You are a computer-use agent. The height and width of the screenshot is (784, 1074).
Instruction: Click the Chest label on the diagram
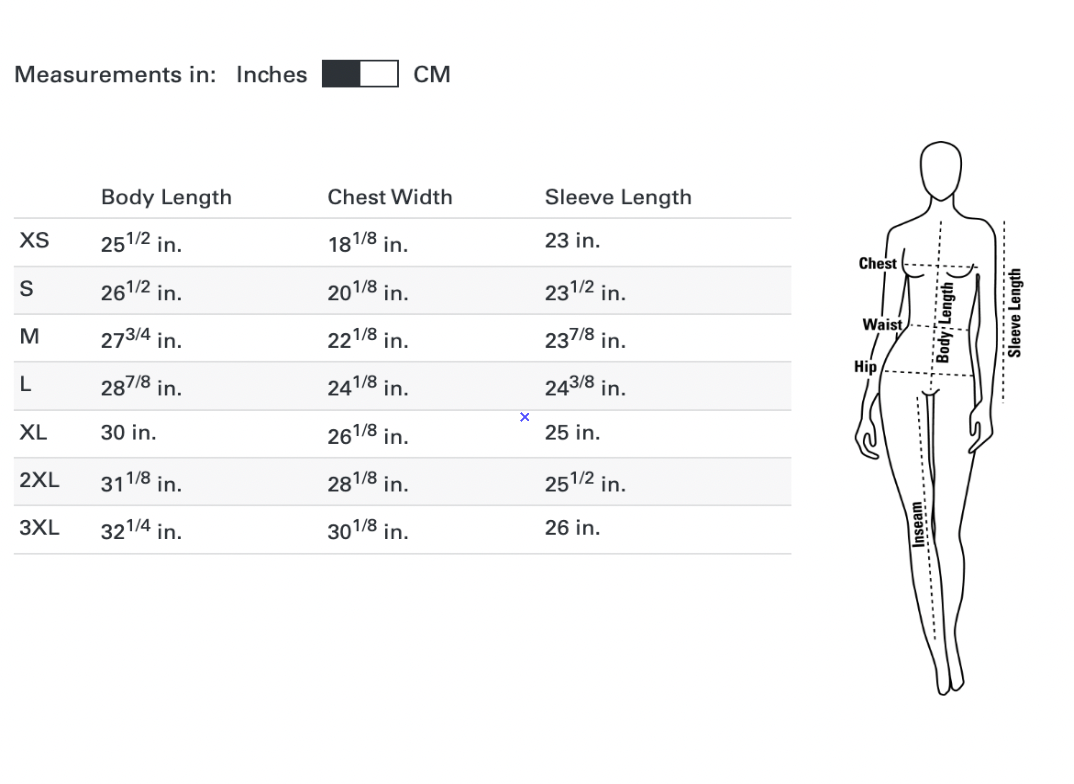877,264
